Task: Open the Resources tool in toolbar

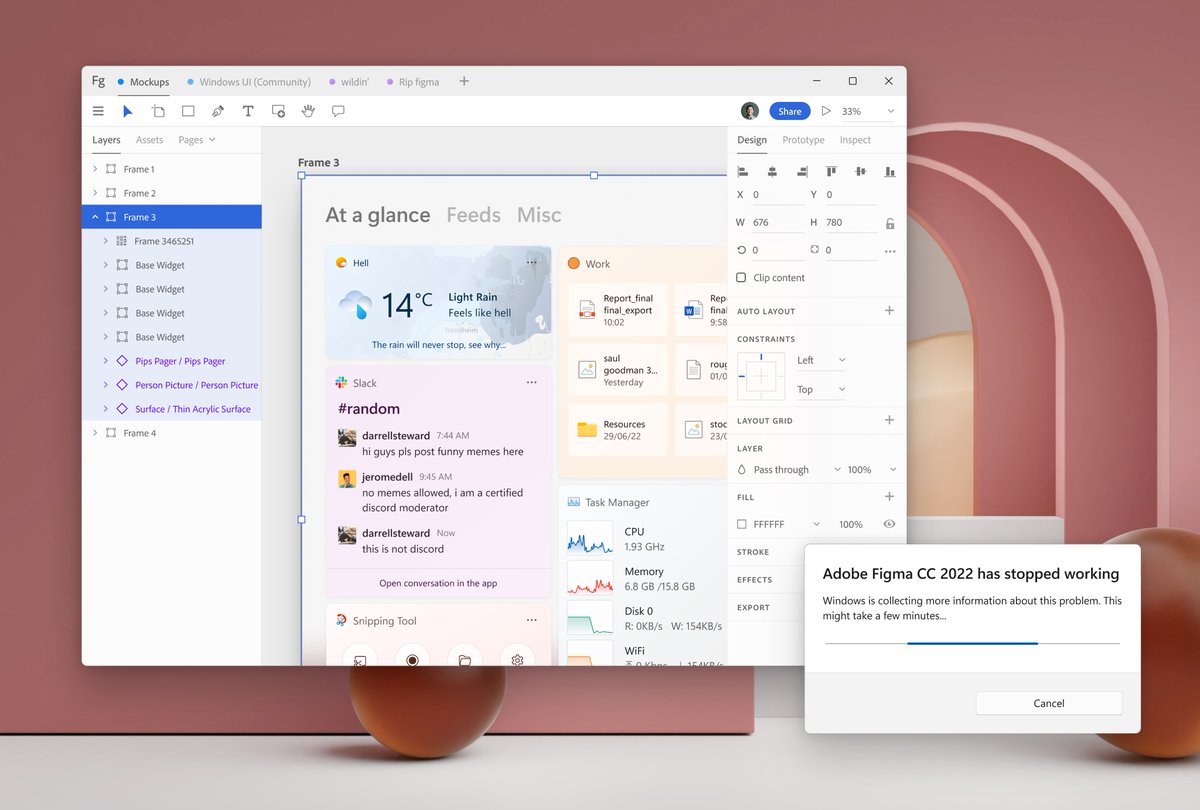Action: coord(278,111)
